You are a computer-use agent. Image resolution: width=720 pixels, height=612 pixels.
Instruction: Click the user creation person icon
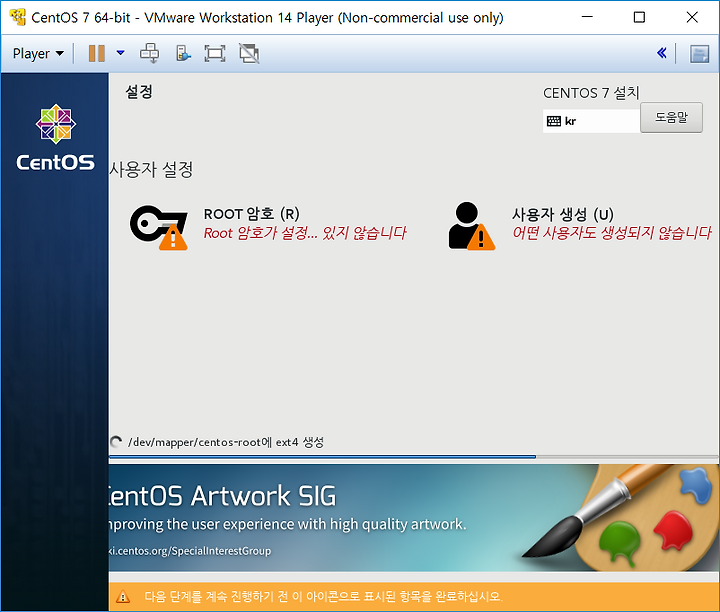point(472,226)
